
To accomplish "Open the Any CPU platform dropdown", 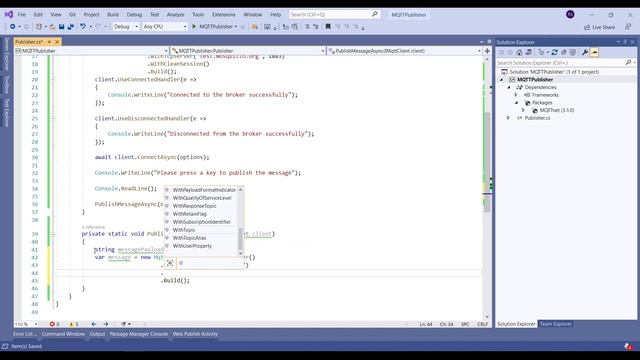I will [164, 27].
